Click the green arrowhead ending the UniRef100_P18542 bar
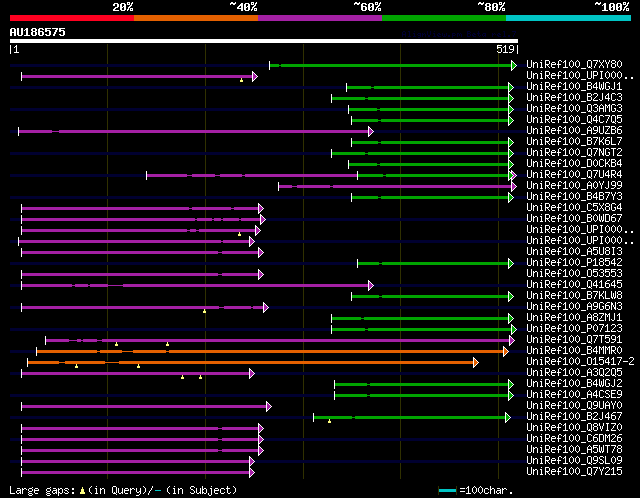 511,264
